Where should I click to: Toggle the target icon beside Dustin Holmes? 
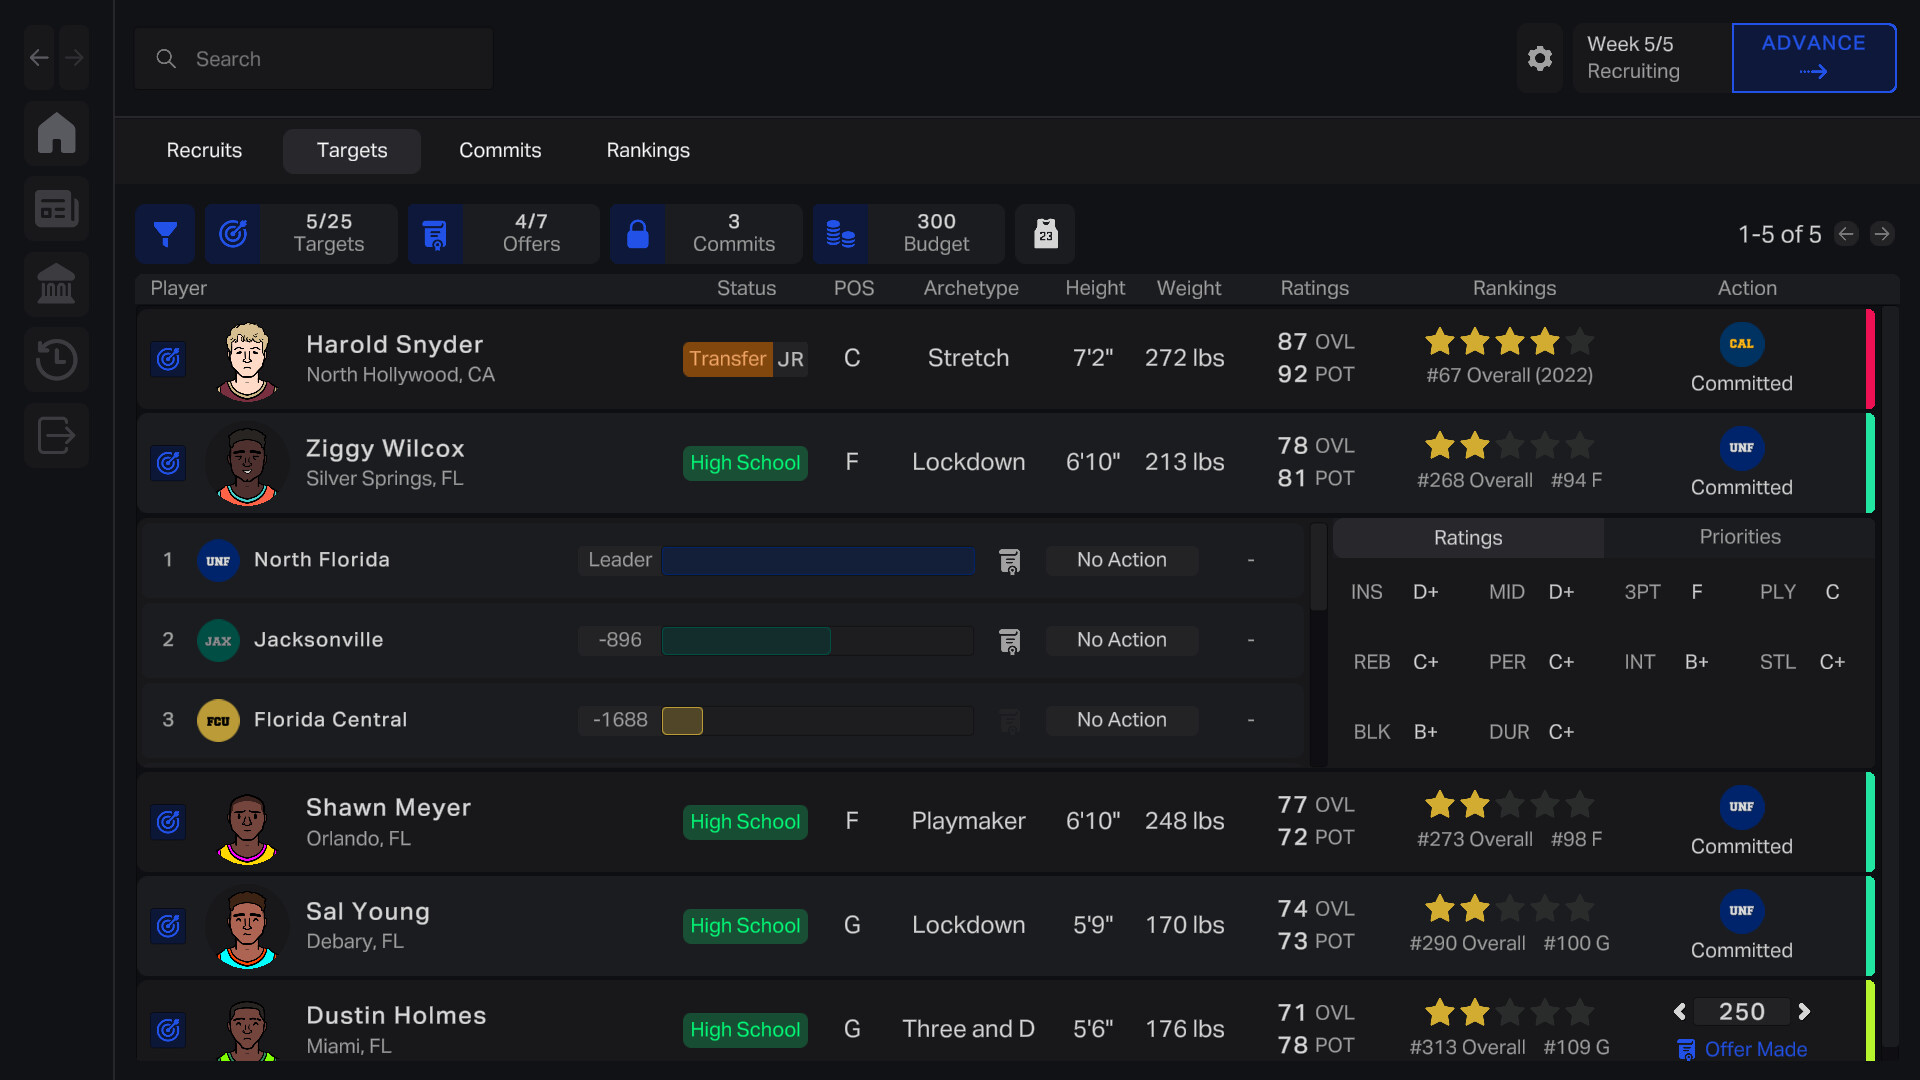click(x=168, y=1030)
